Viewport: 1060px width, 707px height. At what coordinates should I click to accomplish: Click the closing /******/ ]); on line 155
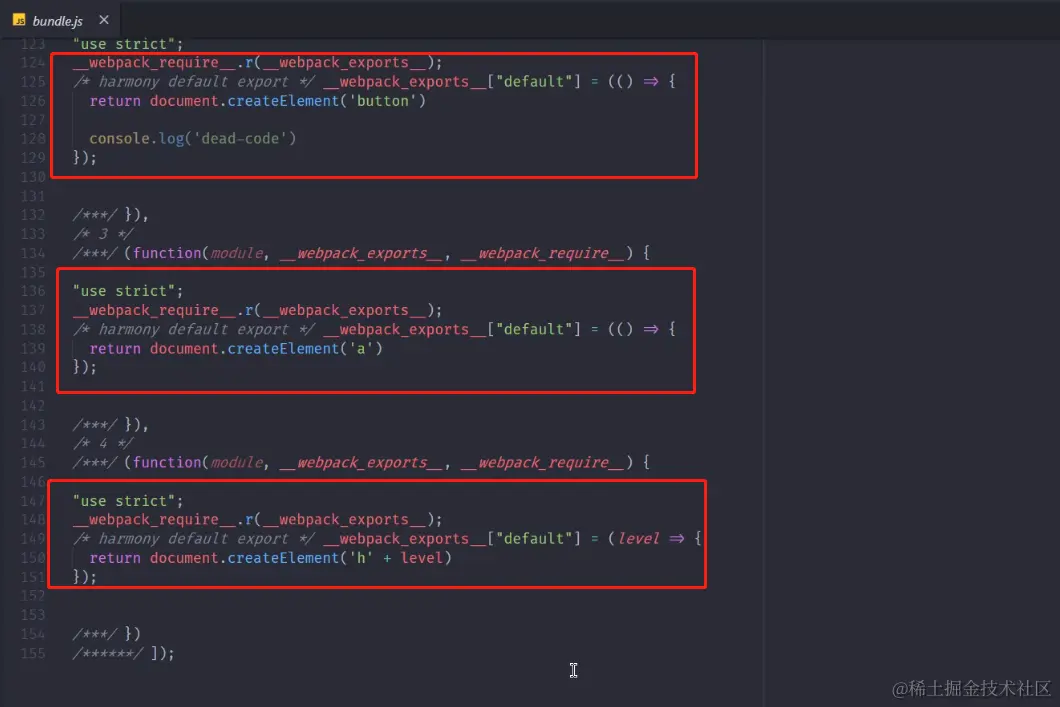[124, 654]
